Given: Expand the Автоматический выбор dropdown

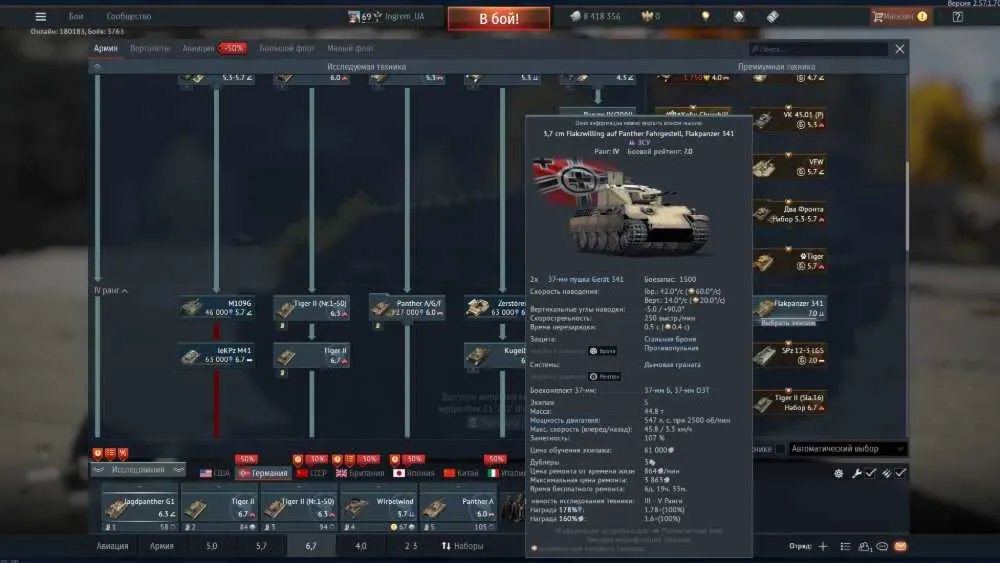Looking at the screenshot, I should coord(847,449).
